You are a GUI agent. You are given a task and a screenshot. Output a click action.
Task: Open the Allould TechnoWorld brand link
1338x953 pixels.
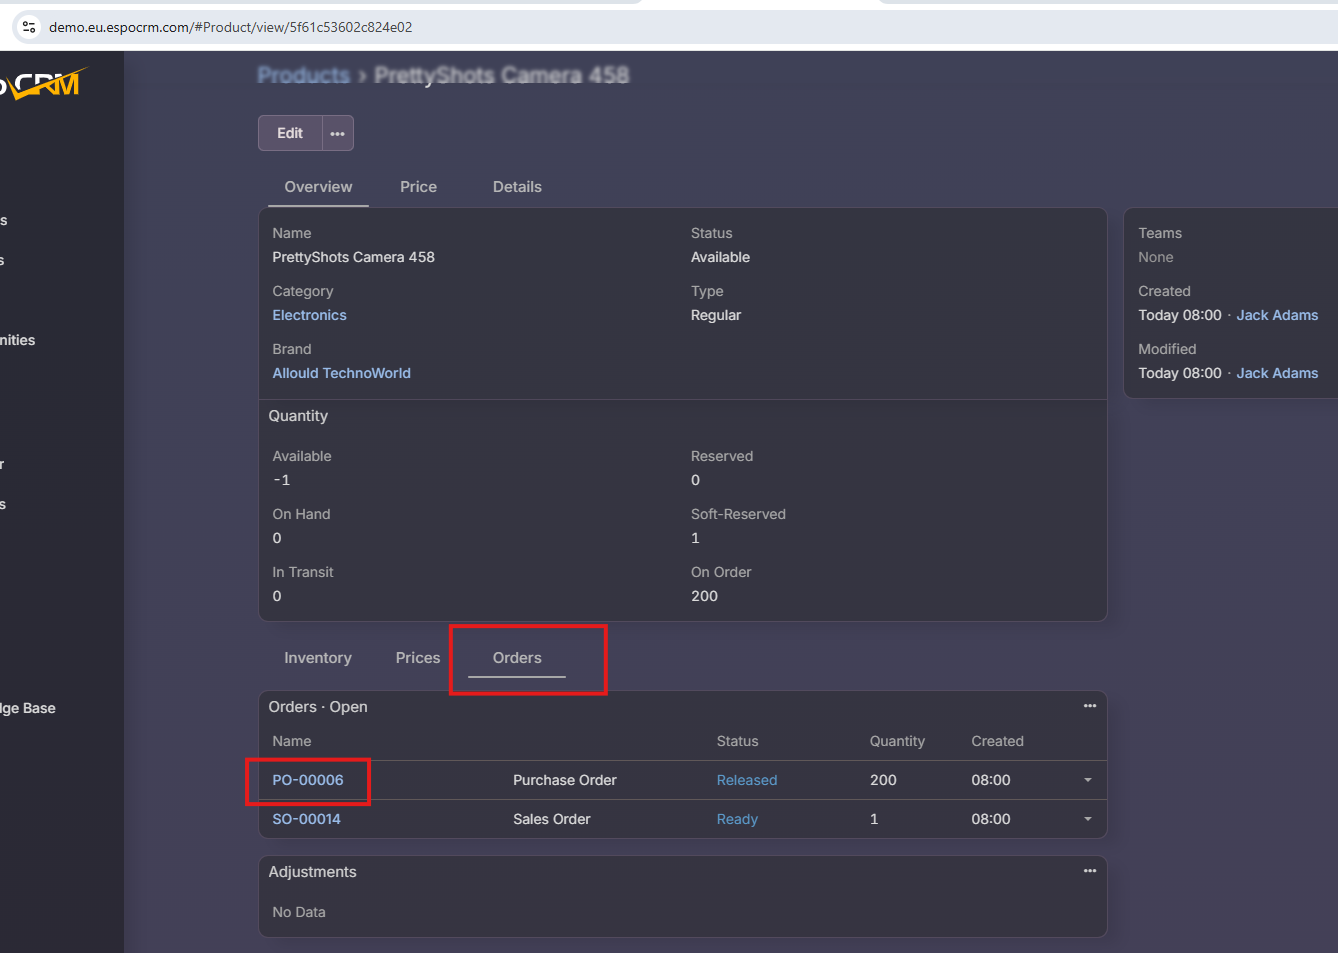[341, 373]
